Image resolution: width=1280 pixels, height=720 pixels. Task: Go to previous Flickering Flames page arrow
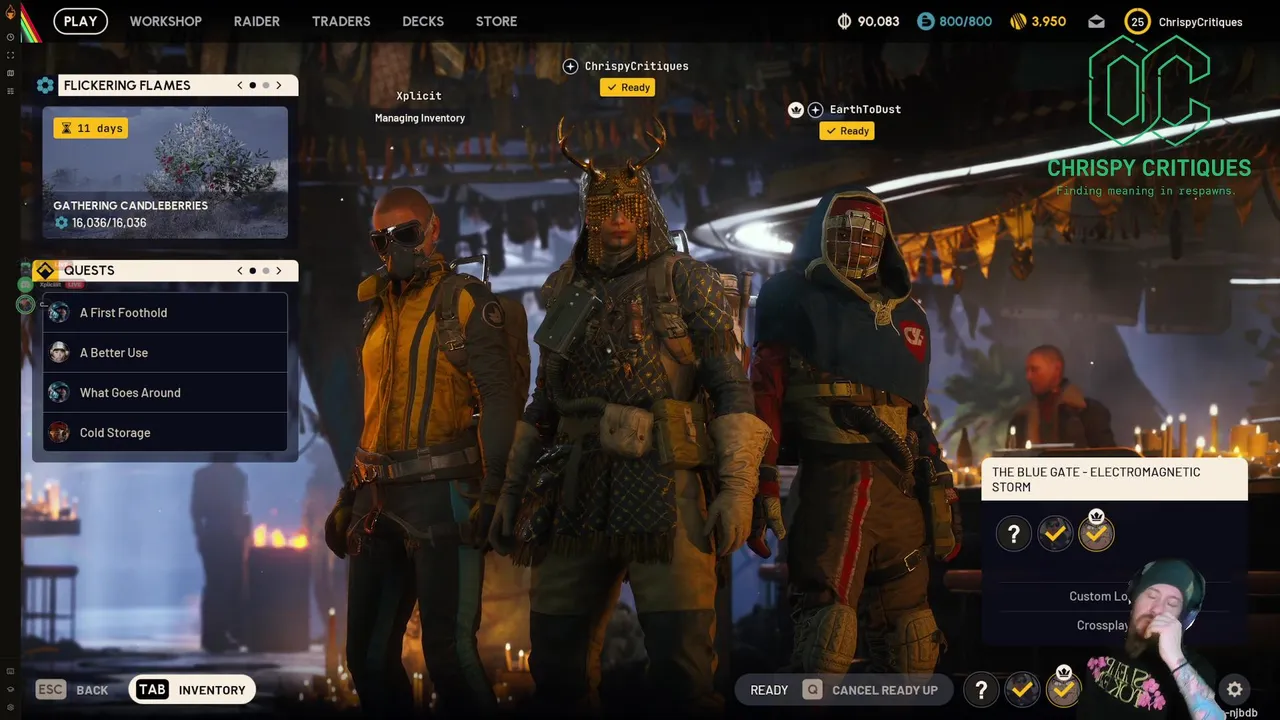(x=240, y=85)
